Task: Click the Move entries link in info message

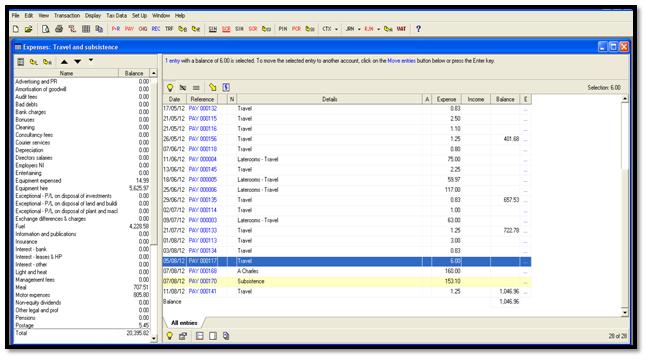Action: 401,61
